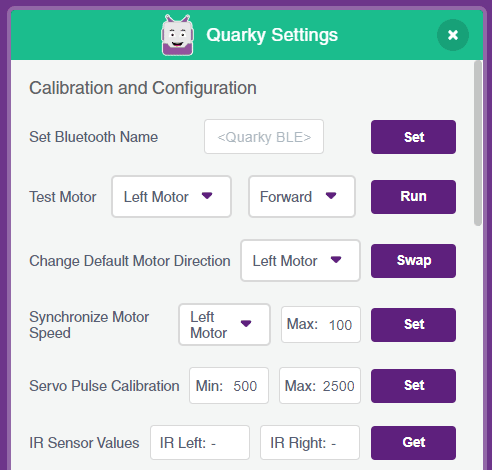Screen dimensions: 492x470
Task: Get the IR sensor values
Action: 413,443
